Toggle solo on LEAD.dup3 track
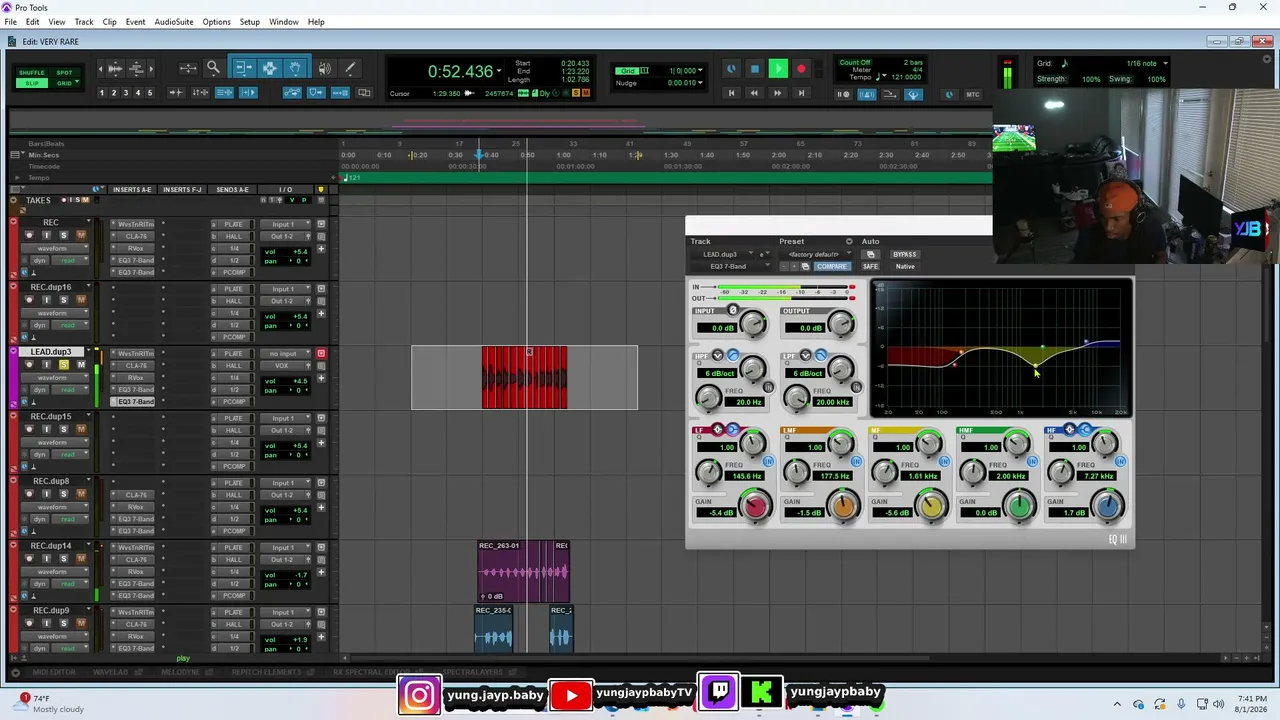 63,364
